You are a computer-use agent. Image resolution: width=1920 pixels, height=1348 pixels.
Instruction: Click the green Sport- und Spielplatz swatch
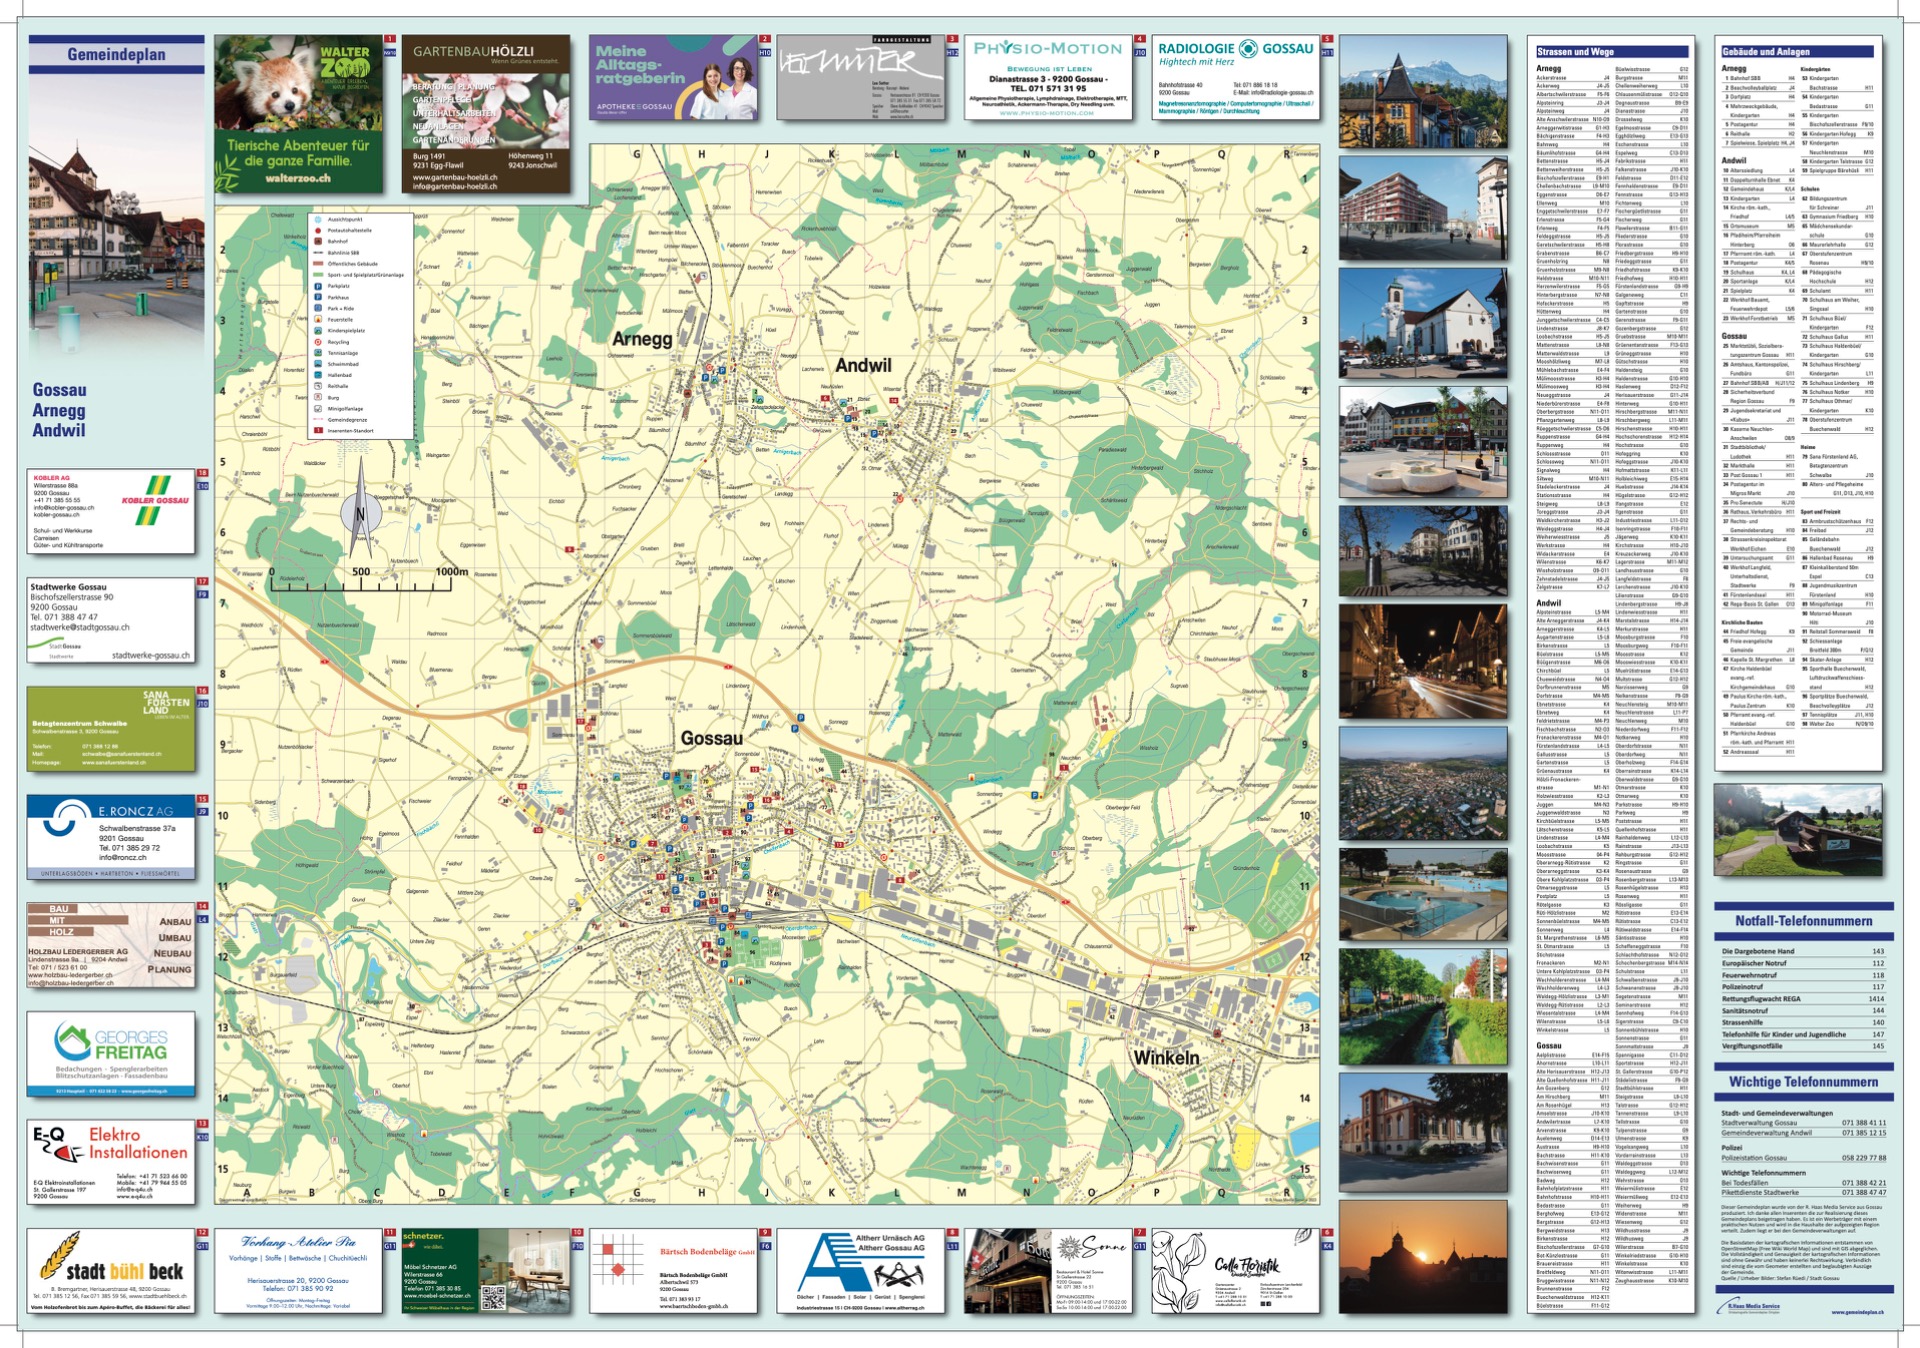click(318, 275)
